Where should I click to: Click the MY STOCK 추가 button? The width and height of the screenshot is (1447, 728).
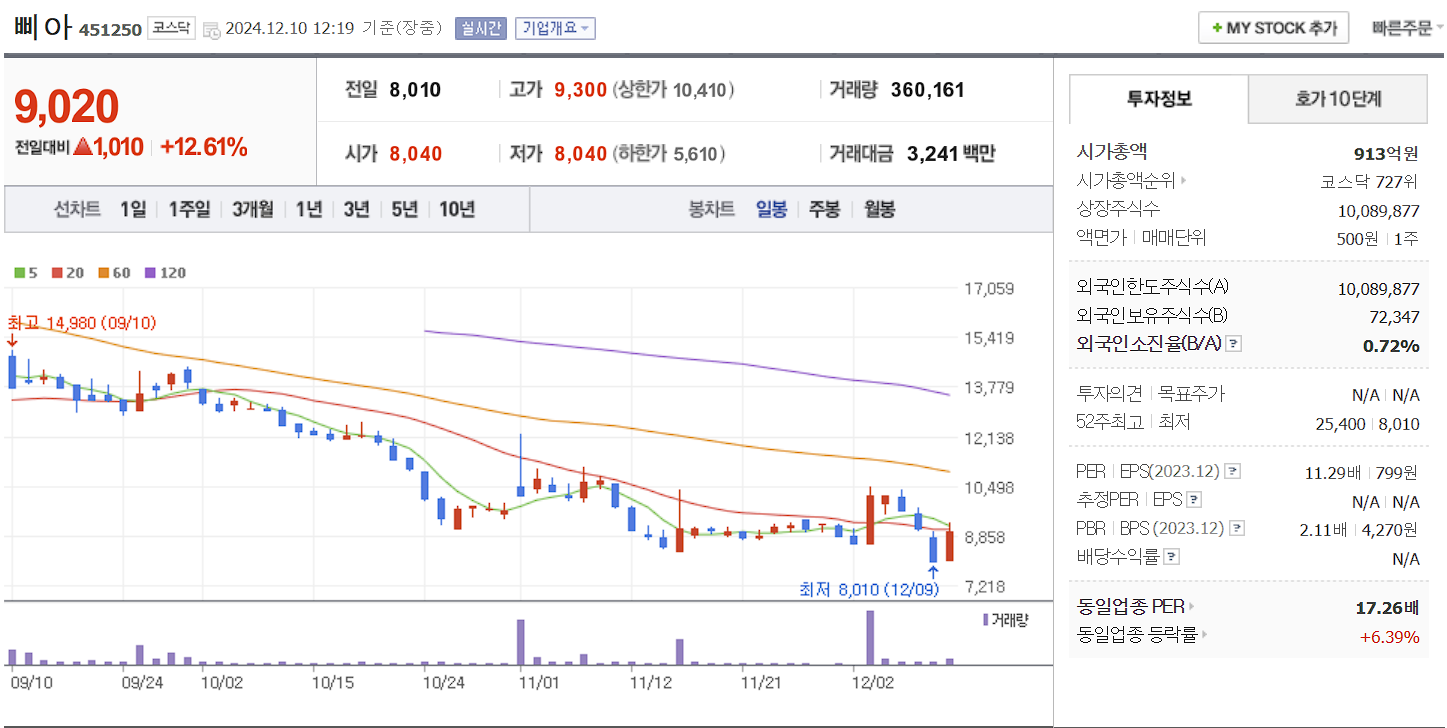(1273, 27)
